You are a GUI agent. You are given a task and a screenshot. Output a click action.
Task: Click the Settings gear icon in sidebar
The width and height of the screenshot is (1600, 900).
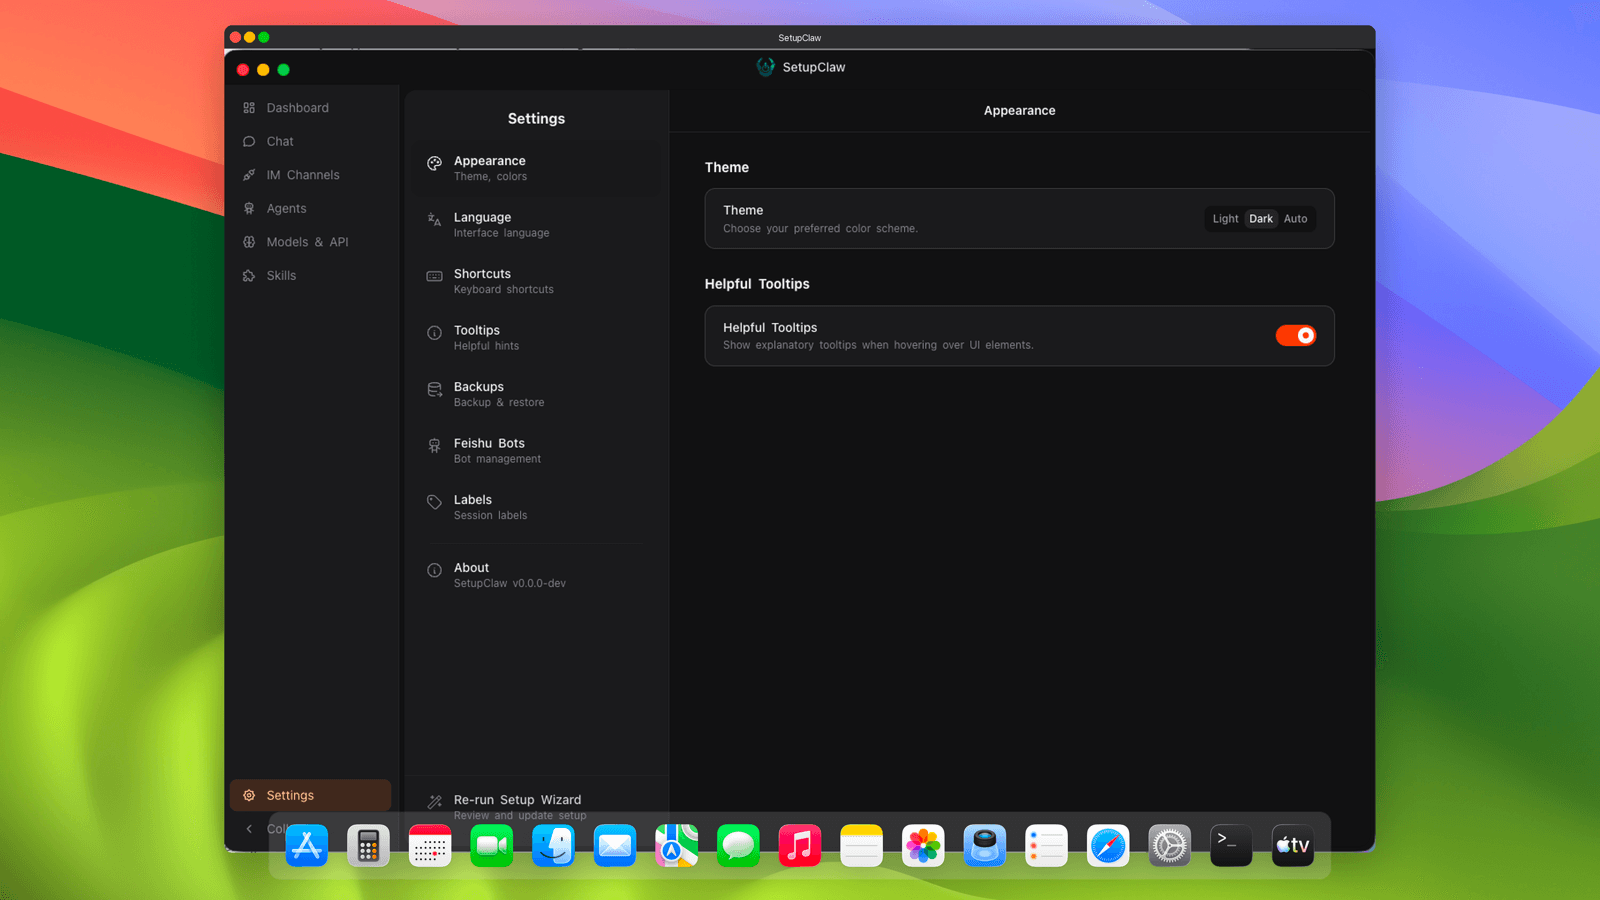tap(249, 795)
